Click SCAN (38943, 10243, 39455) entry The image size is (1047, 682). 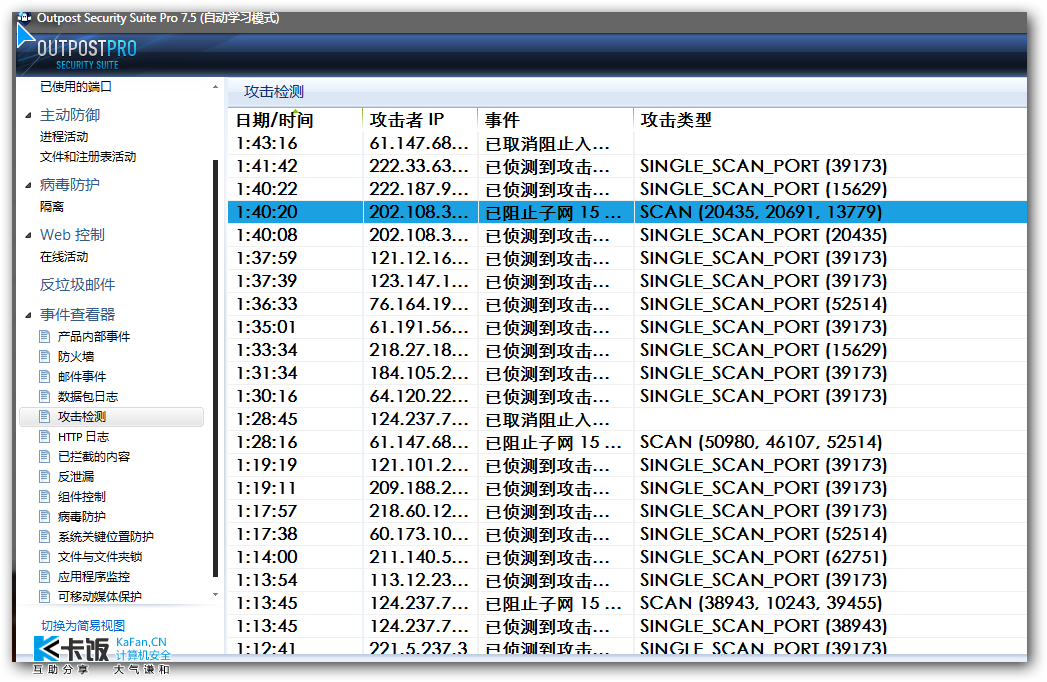(761, 603)
